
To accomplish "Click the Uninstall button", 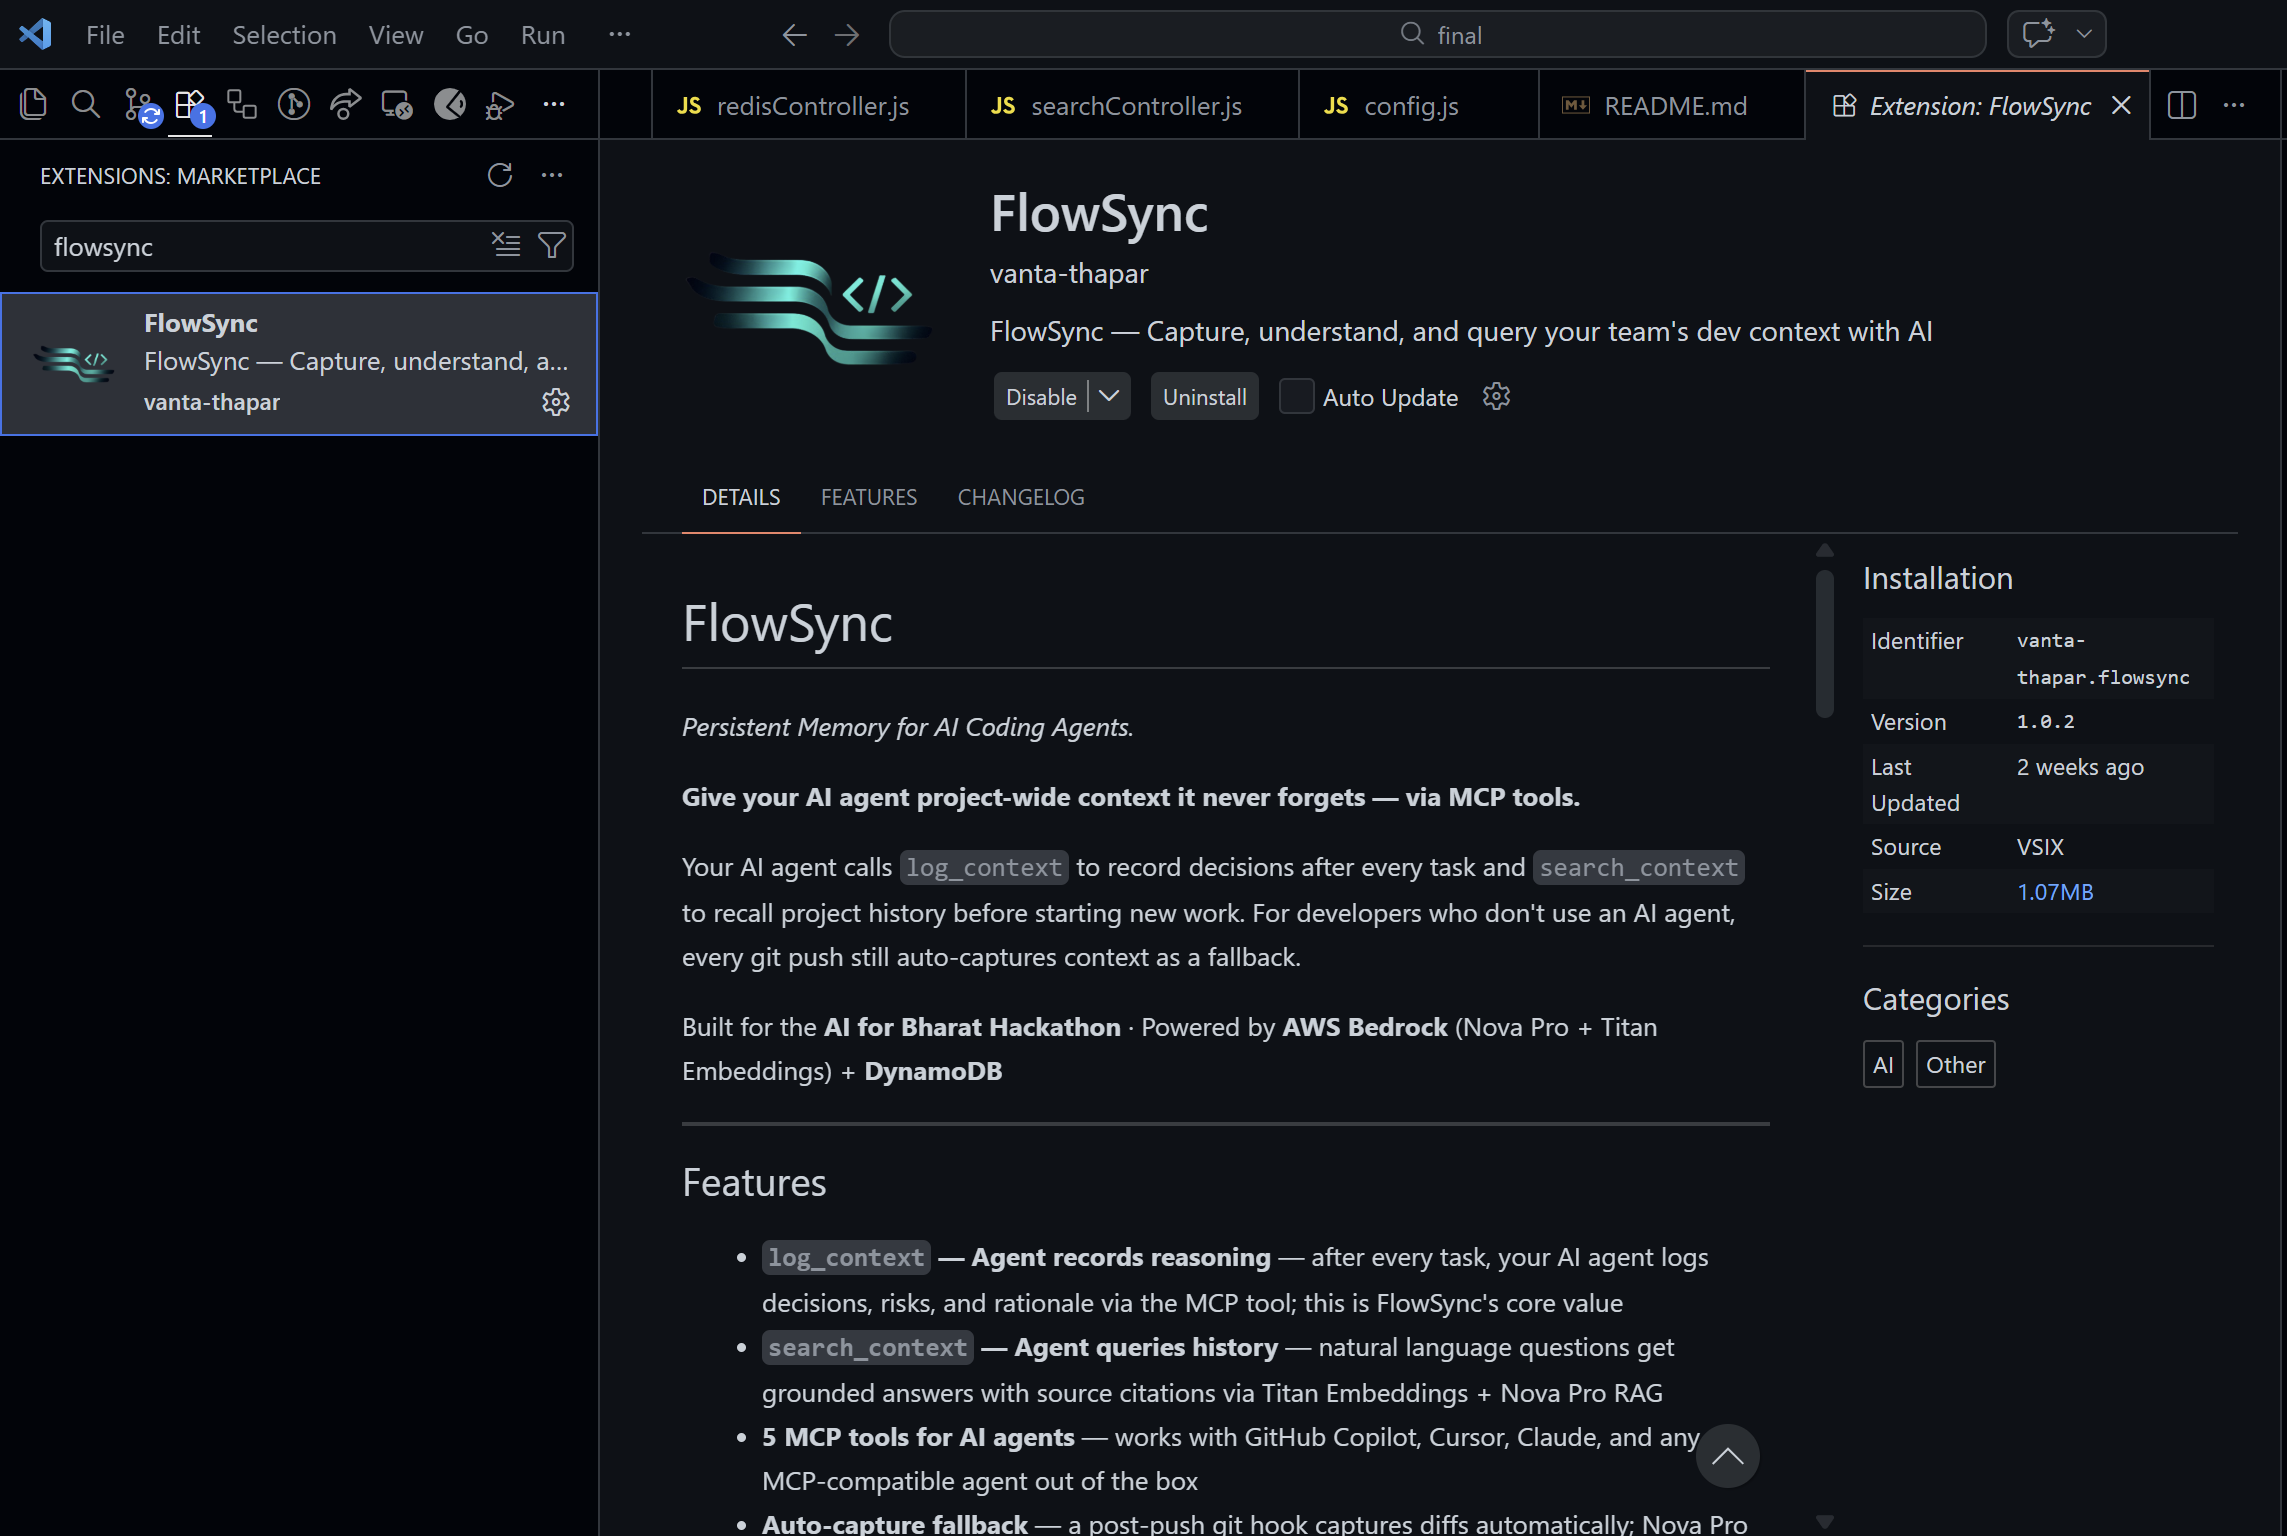I will pos(1204,396).
